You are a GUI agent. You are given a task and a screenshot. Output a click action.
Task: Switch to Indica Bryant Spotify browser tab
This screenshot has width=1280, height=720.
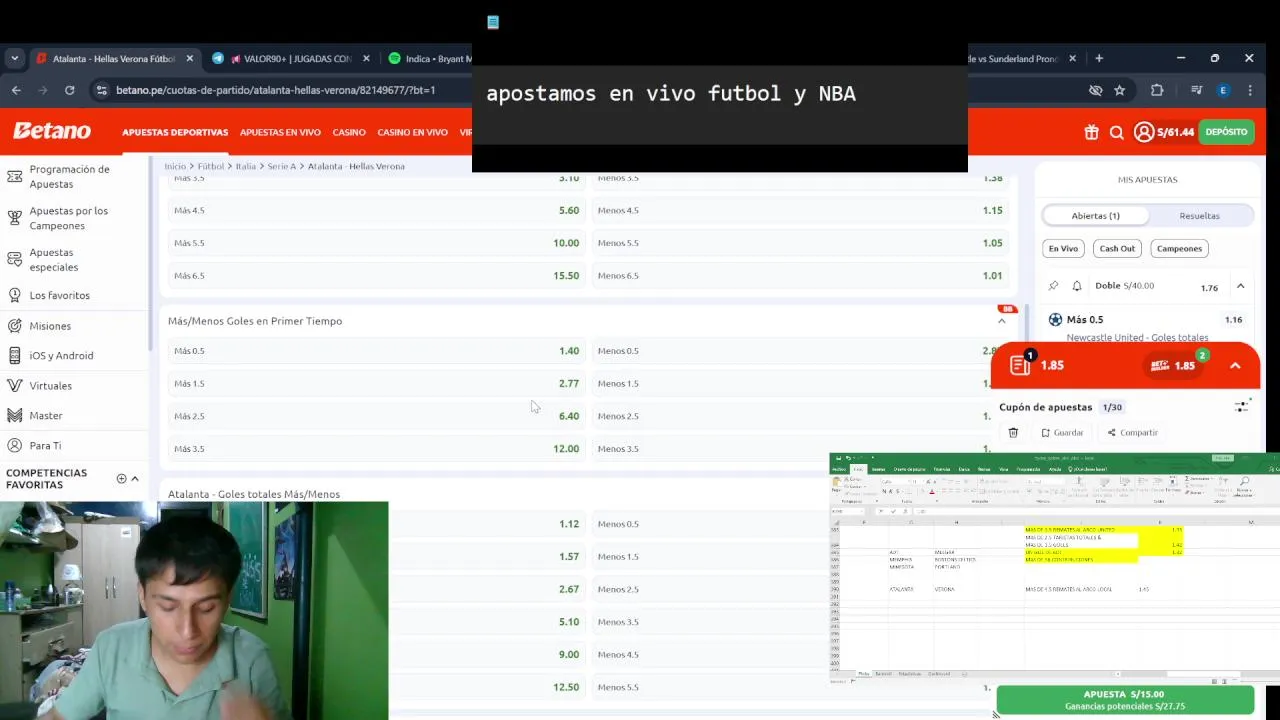tap(428, 58)
